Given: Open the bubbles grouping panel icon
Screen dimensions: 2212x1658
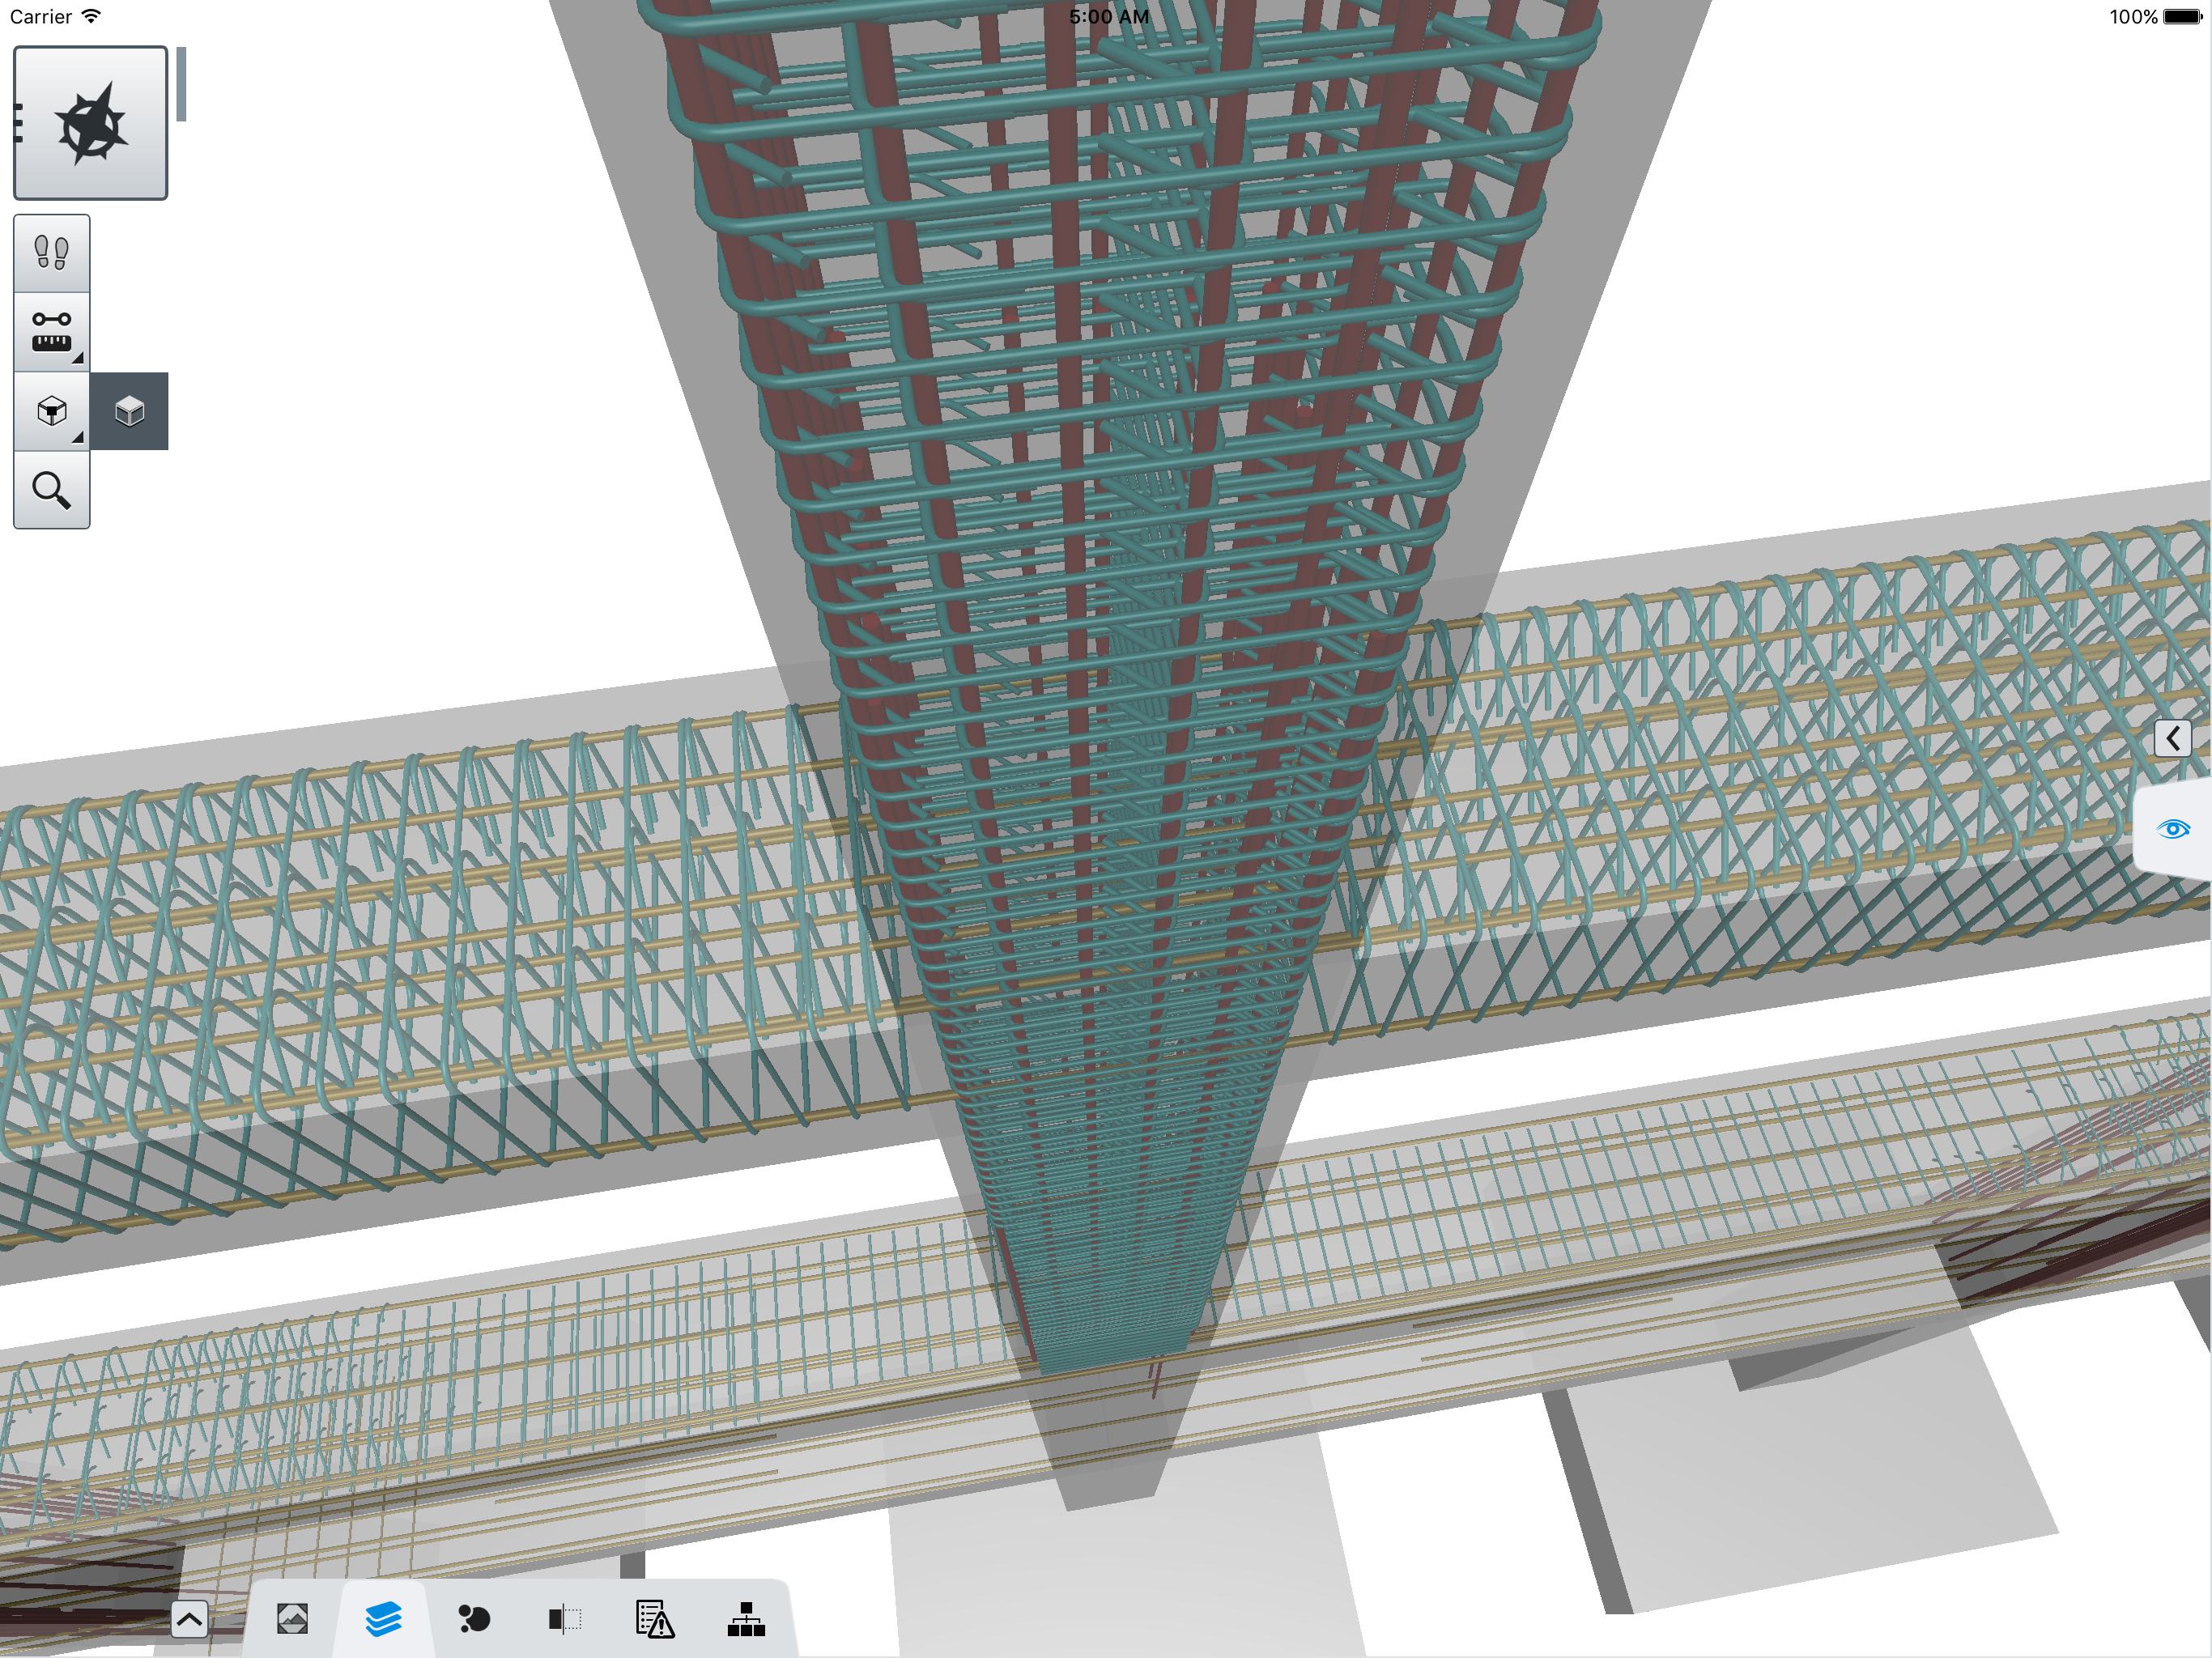Looking at the screenshot, I should [473, 1619].
